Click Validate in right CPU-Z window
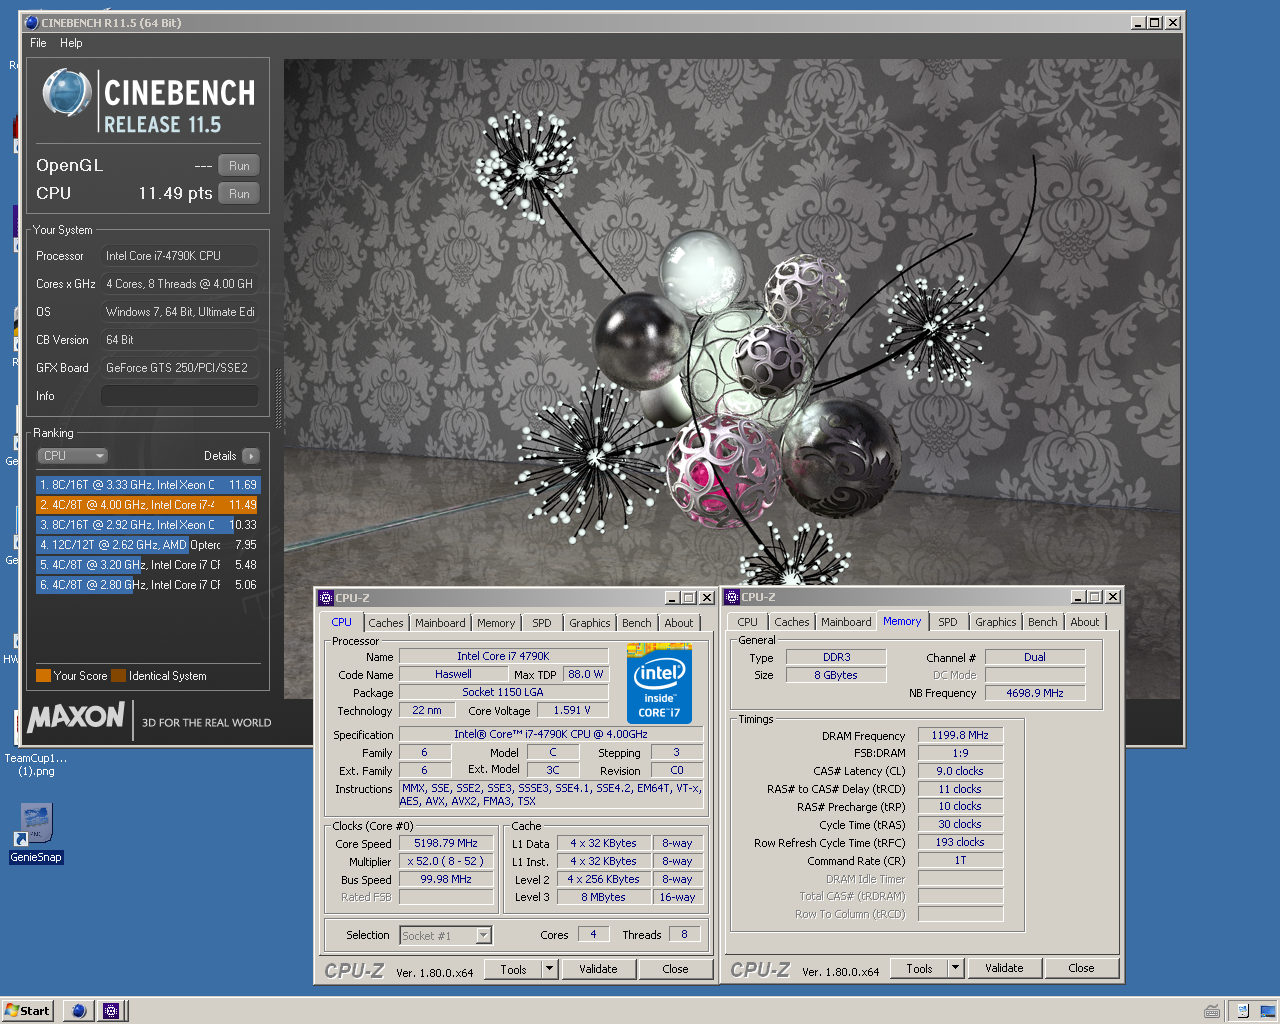Viewport: 1280px width, 1024px height. tap(1004, 968)
